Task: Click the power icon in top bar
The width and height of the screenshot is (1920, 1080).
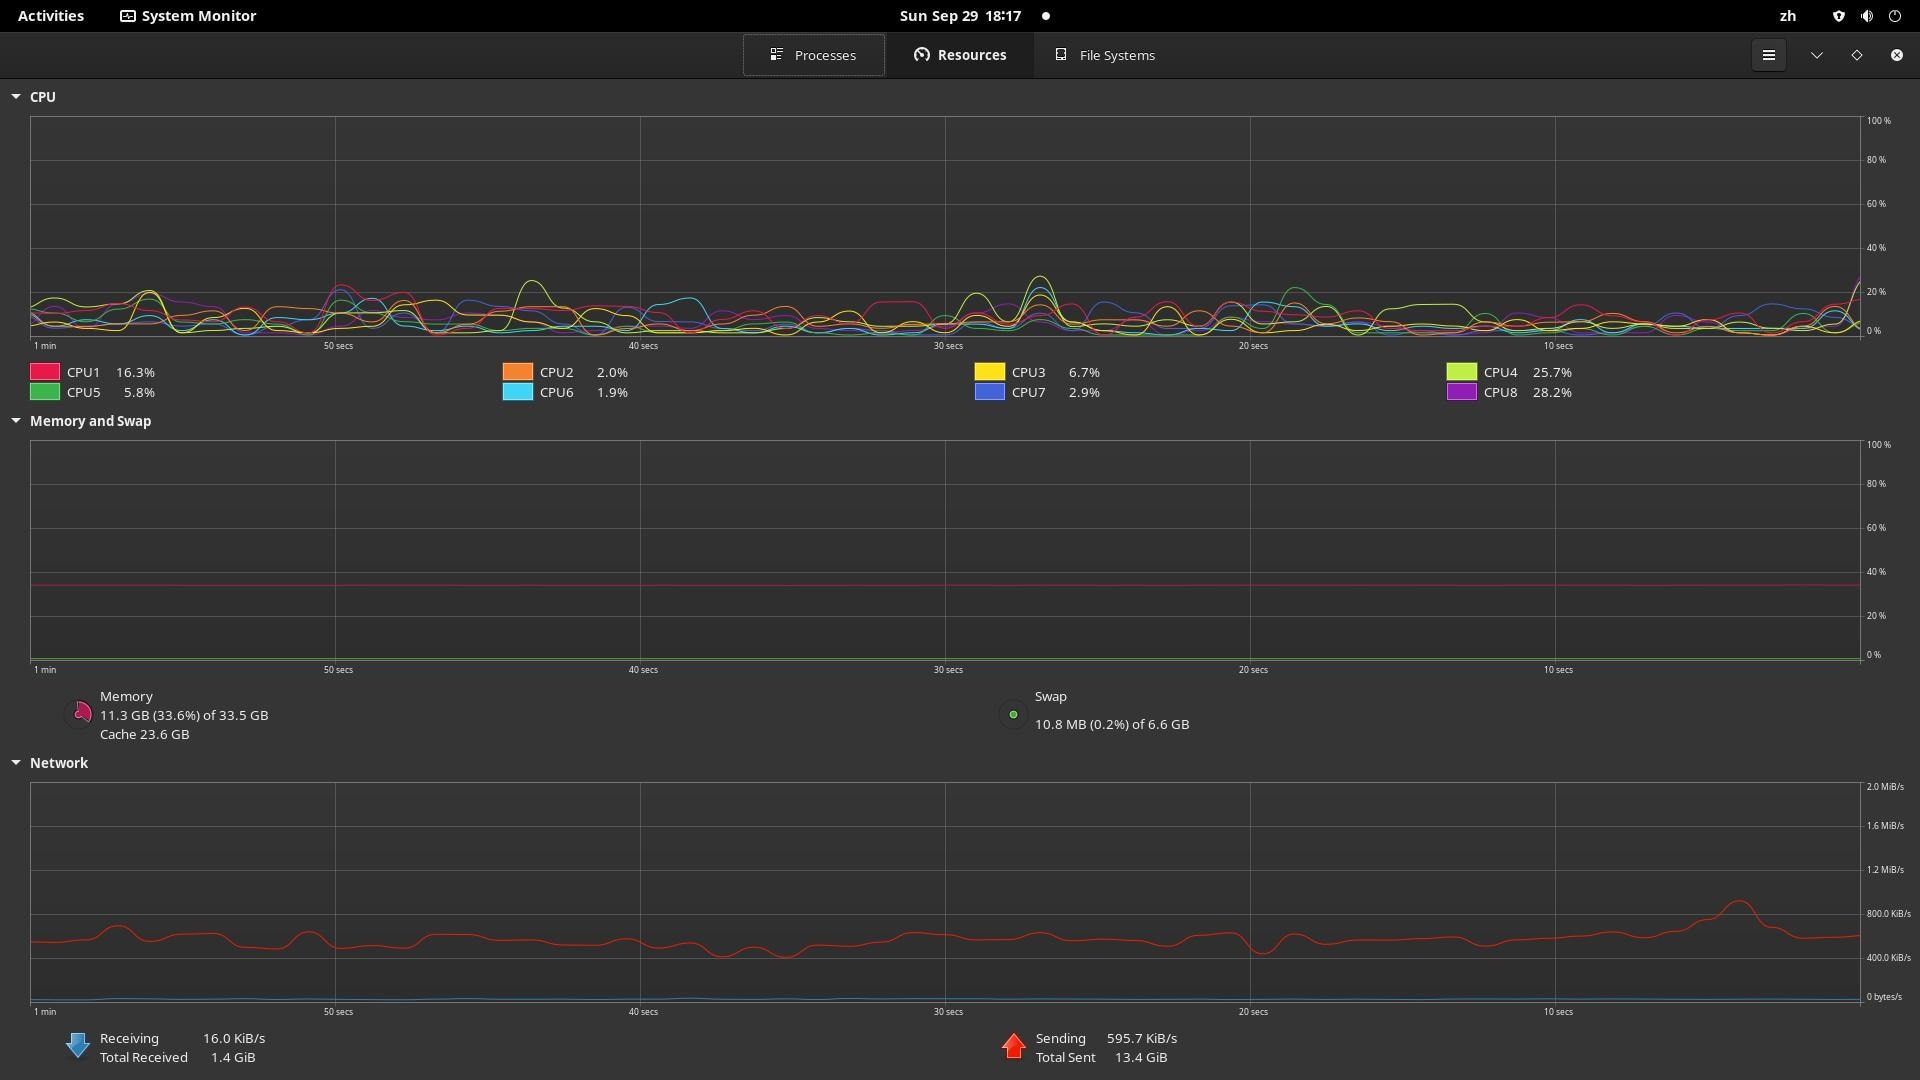Action: tap(1894, 16)
